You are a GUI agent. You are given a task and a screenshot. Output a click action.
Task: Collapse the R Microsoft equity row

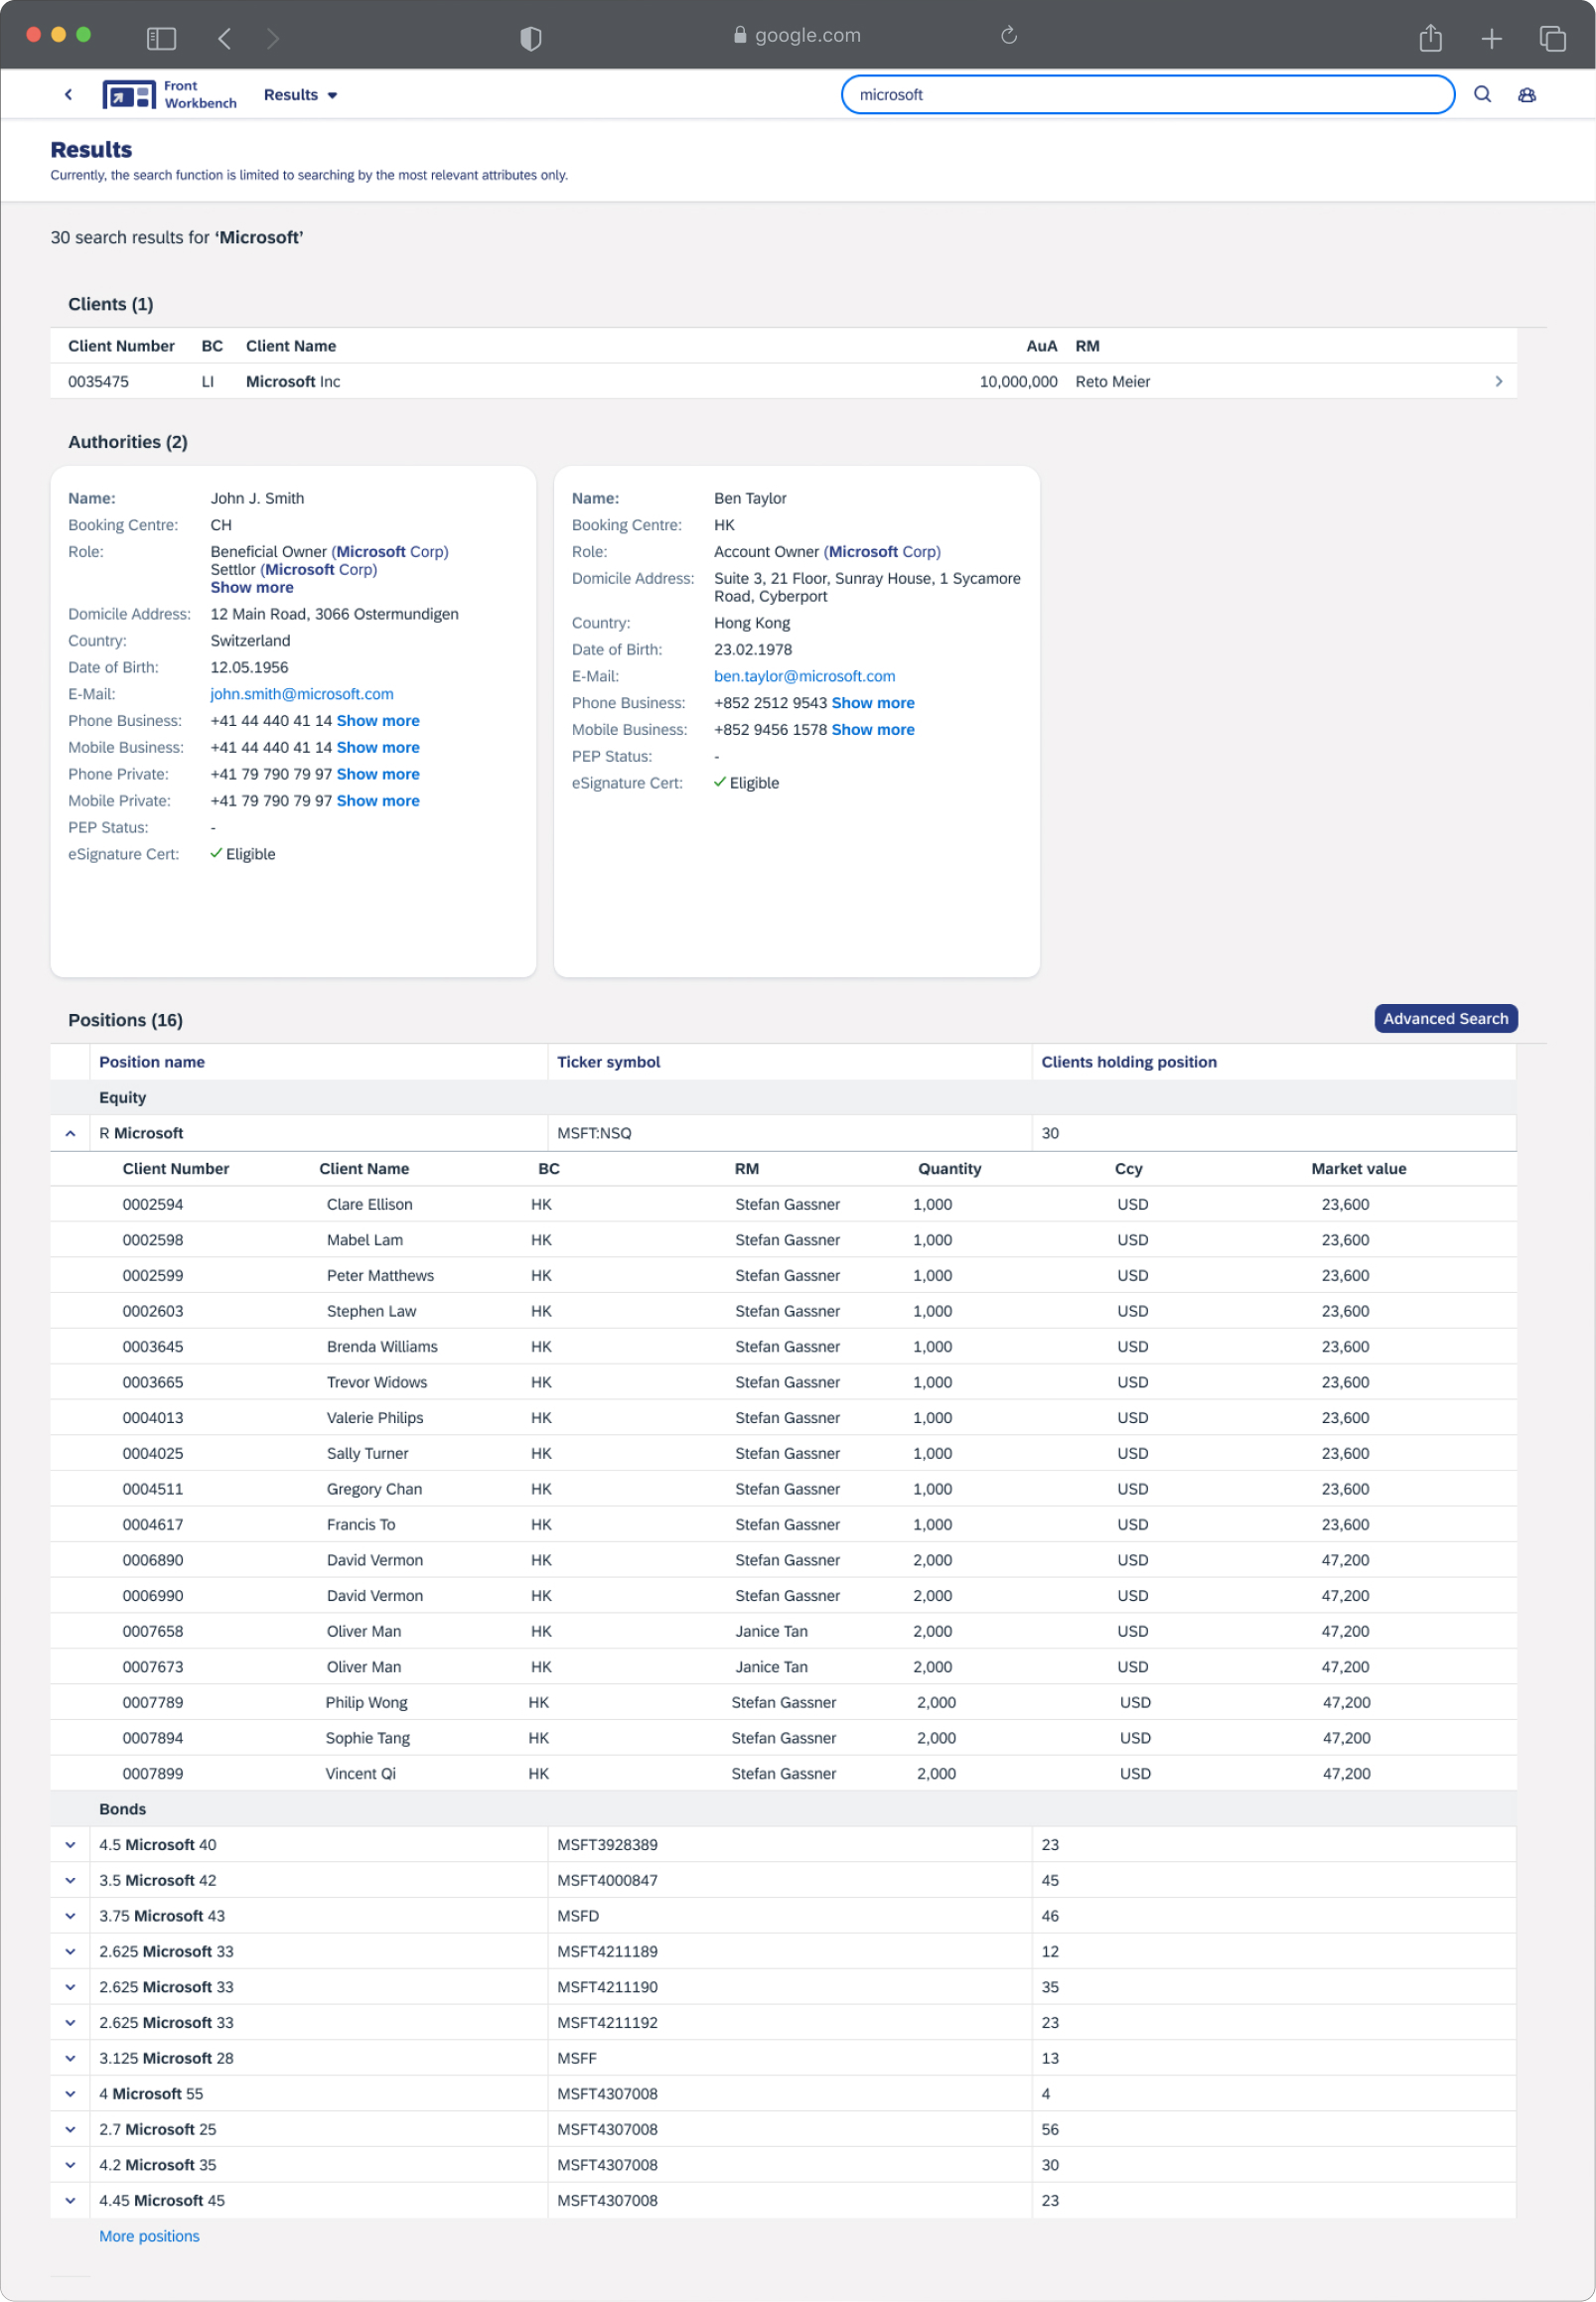click(x=70, y=1133)
